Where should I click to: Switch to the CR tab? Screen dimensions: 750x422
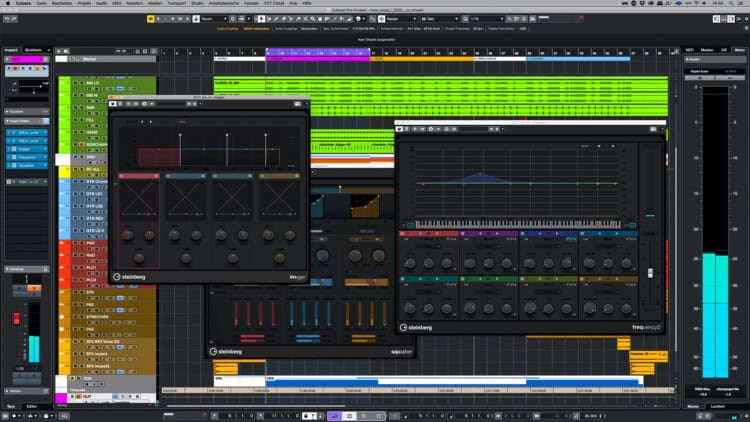[724, 50]
